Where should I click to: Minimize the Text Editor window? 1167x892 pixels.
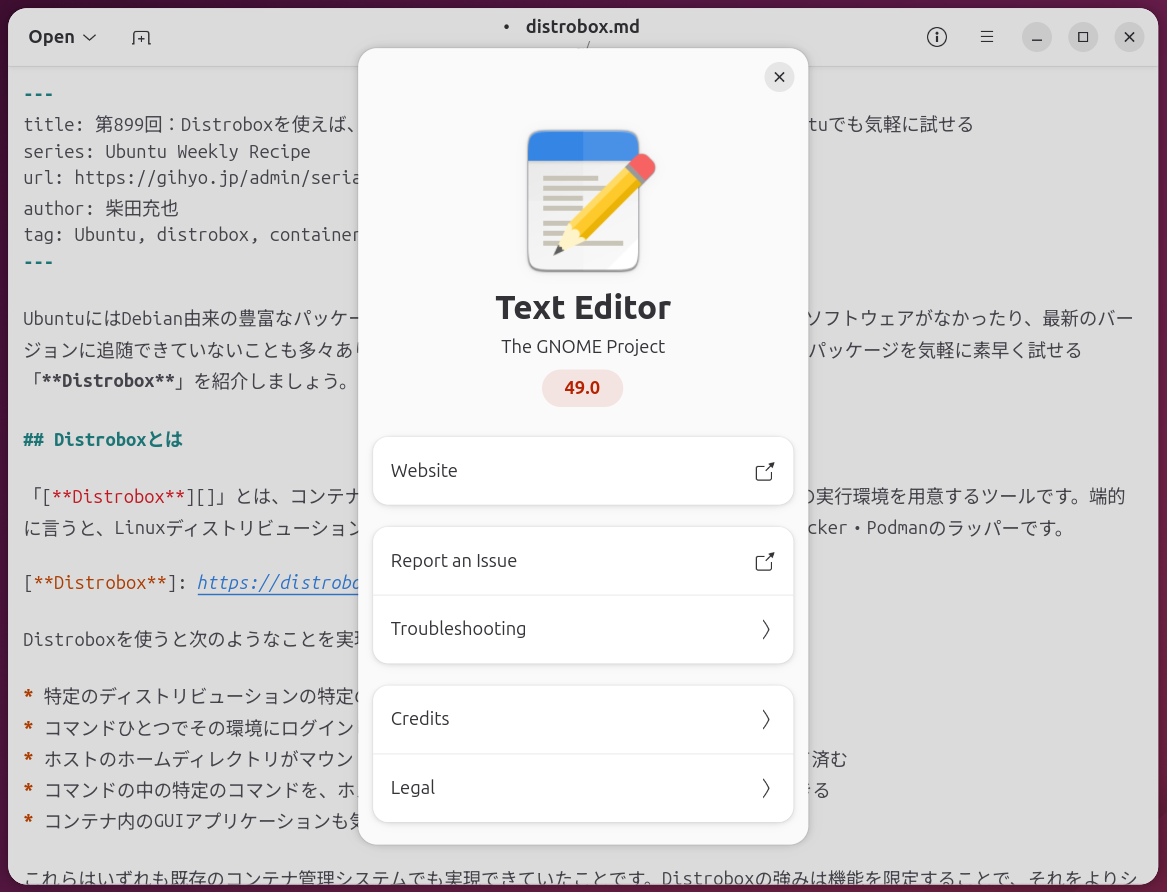pos(1037,37)
